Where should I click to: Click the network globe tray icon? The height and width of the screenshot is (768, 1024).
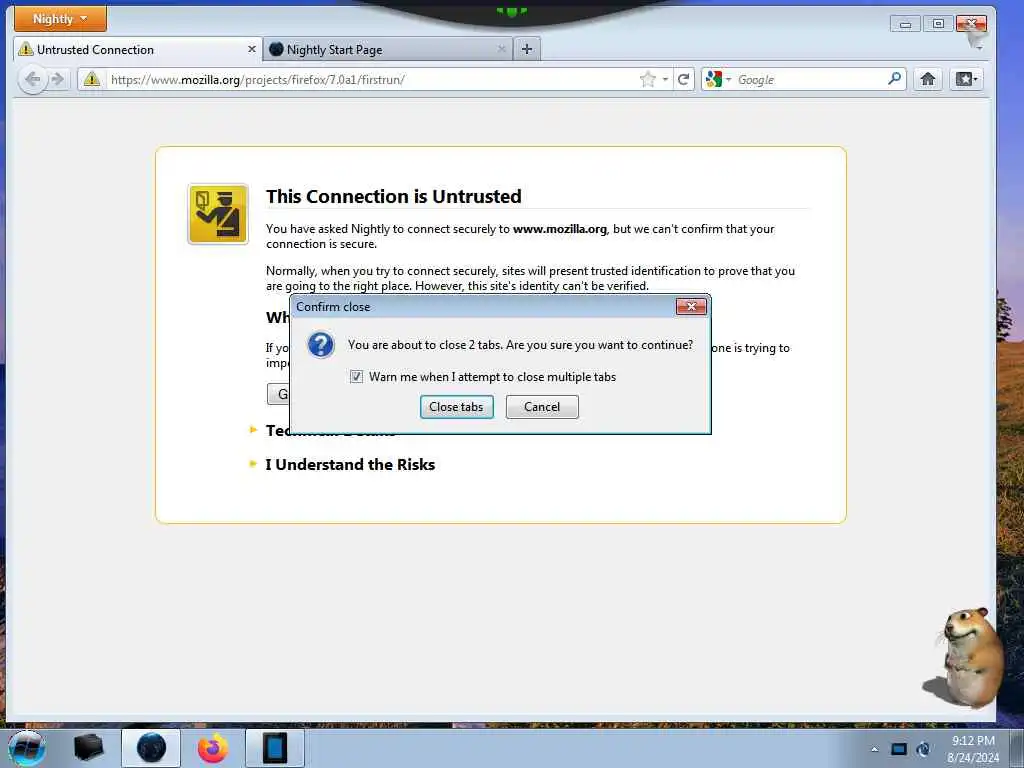pos(923,749)
